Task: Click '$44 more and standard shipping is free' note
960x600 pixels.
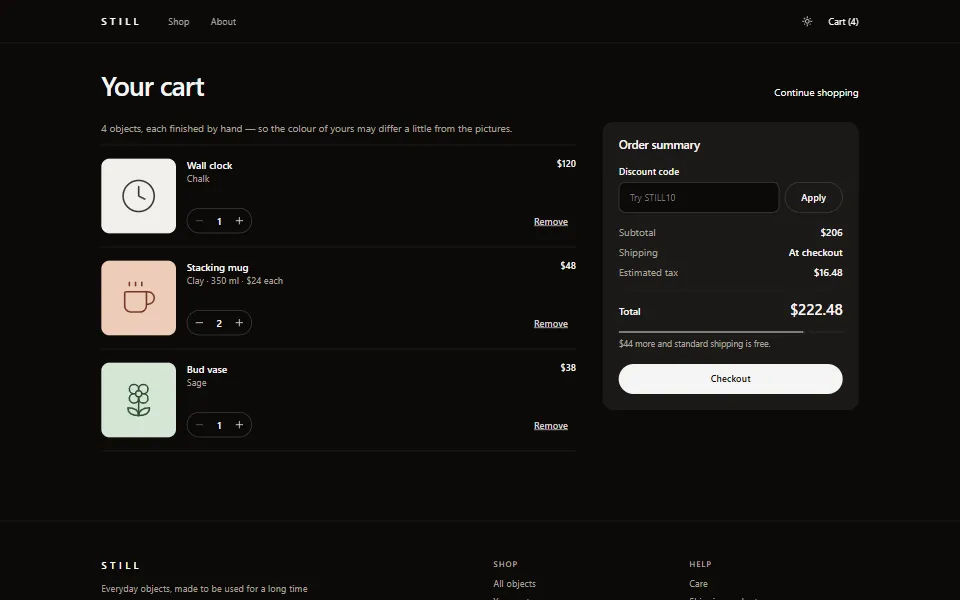Action: (694, 344)
